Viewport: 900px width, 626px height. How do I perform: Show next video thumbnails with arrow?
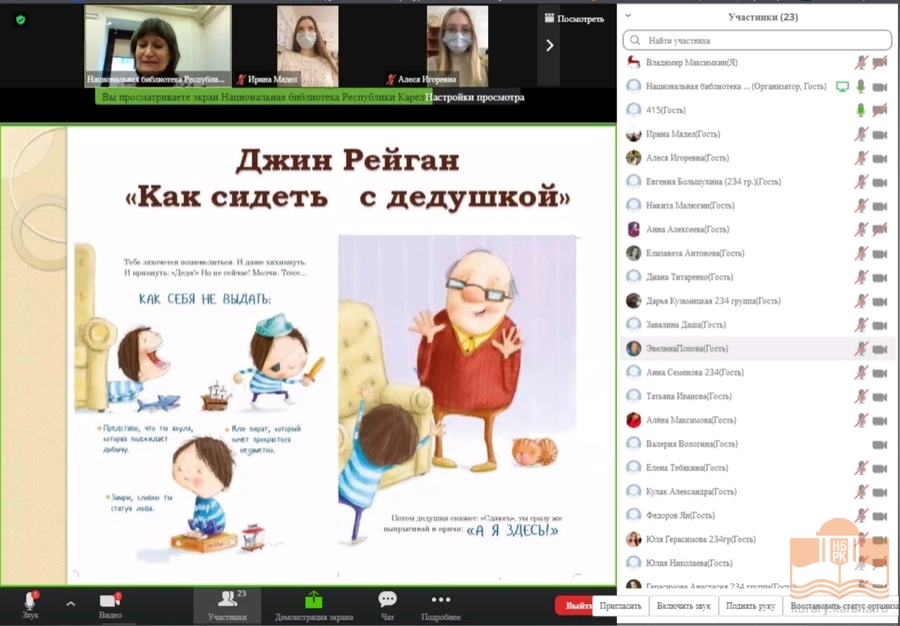[x=549, y=45]
